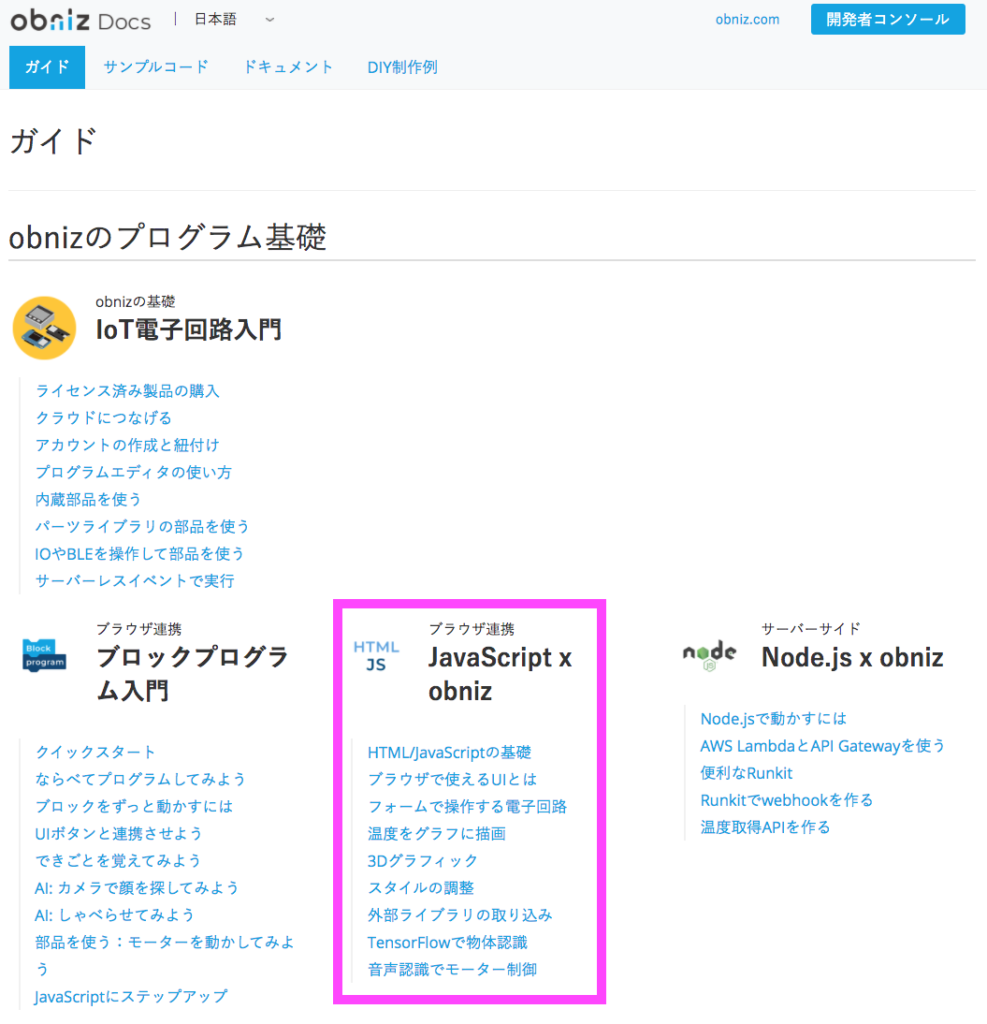This screenshot has height=1024, width=987.
Task: Open 外部ライブラリの取り込み link
Action: pyautogui.click(x=460, y=915)
